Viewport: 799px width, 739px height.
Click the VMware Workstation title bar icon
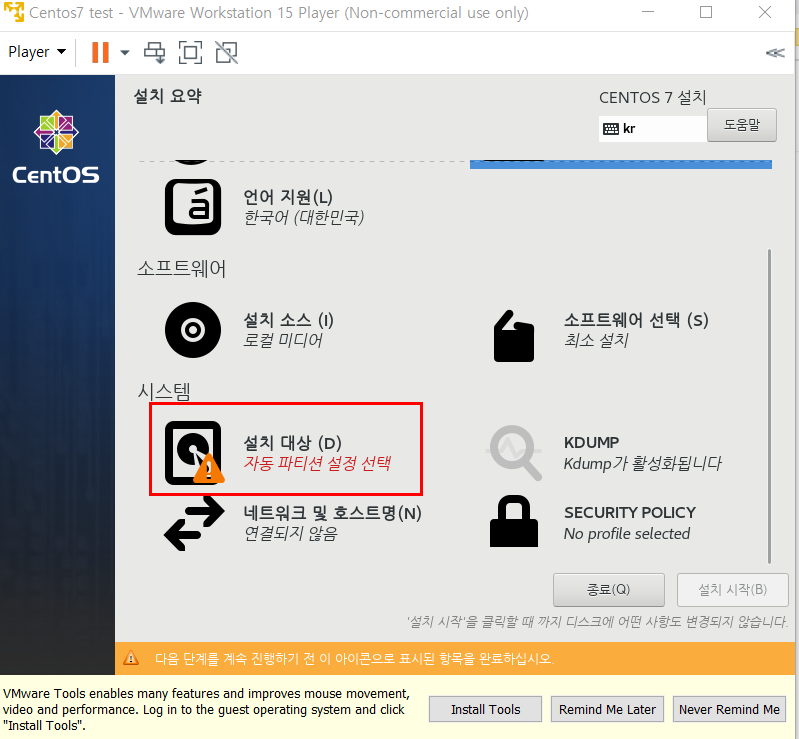(x=14, y=12)
